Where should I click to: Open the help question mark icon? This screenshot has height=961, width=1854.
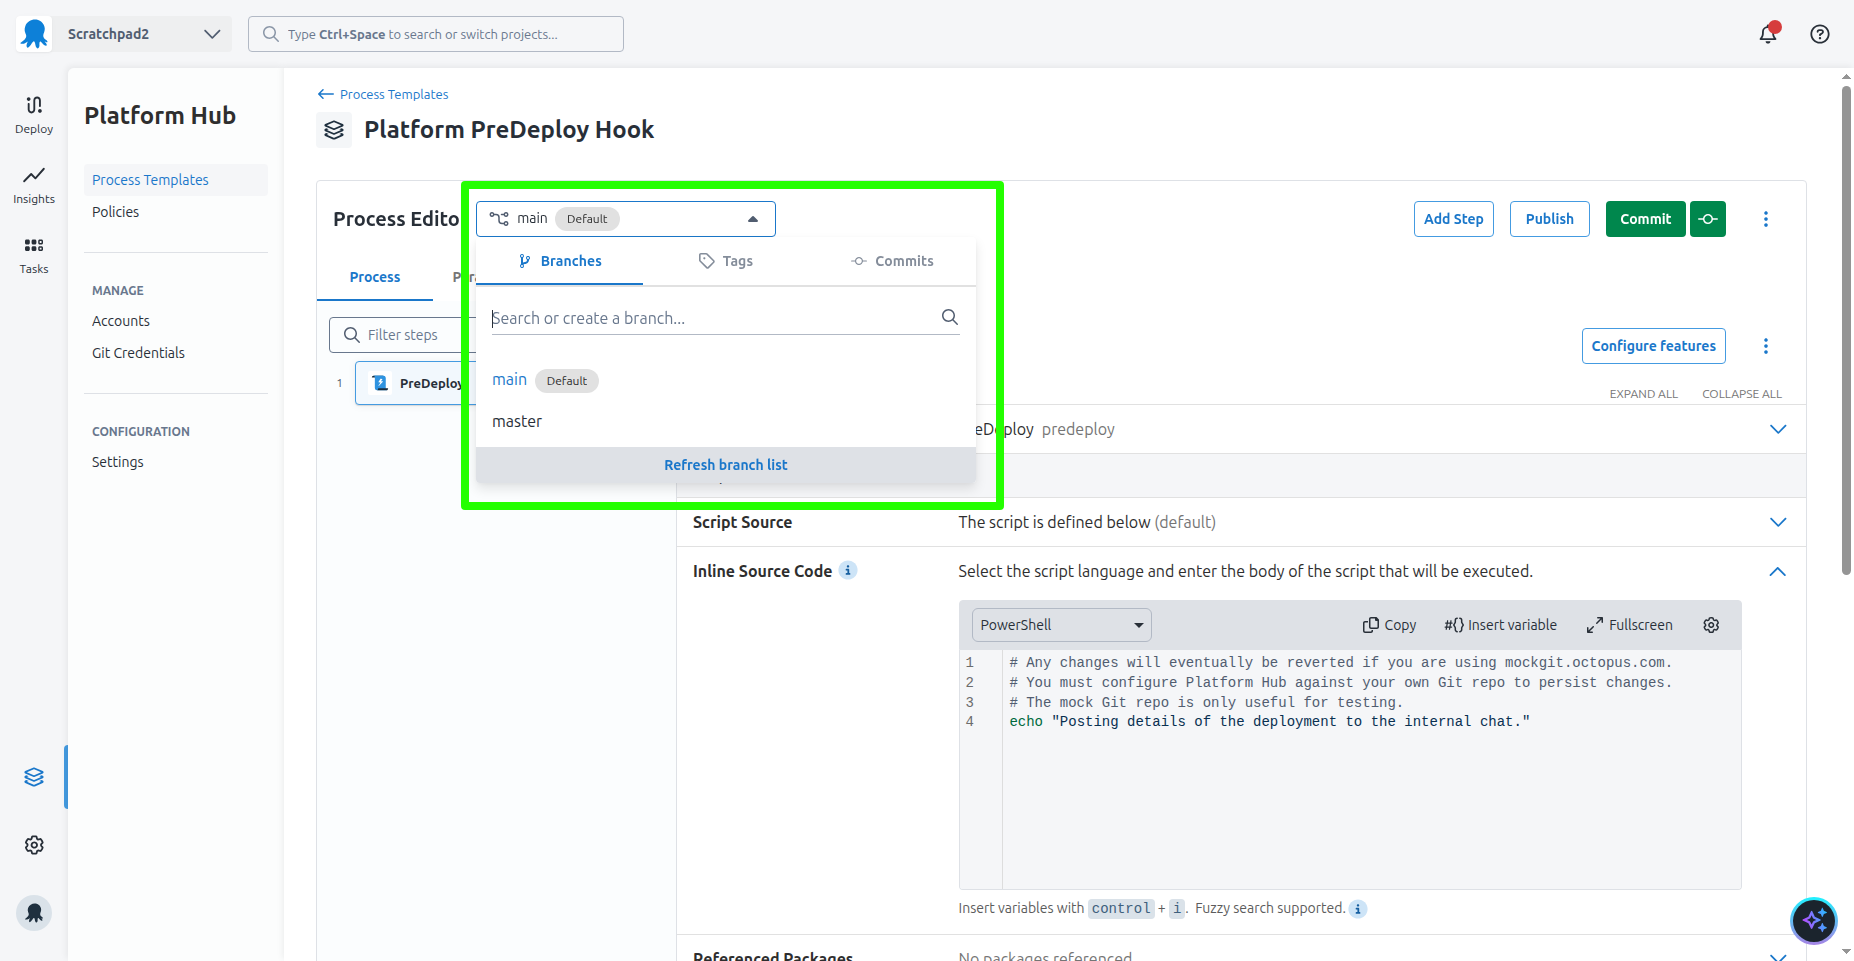point(1820,34)
